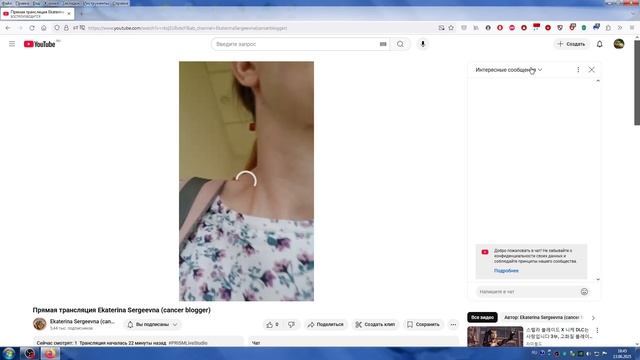Click the Windows Start button
Image resolution: width=640 pixels, height=360 pixels.
(x=9, y=353)
